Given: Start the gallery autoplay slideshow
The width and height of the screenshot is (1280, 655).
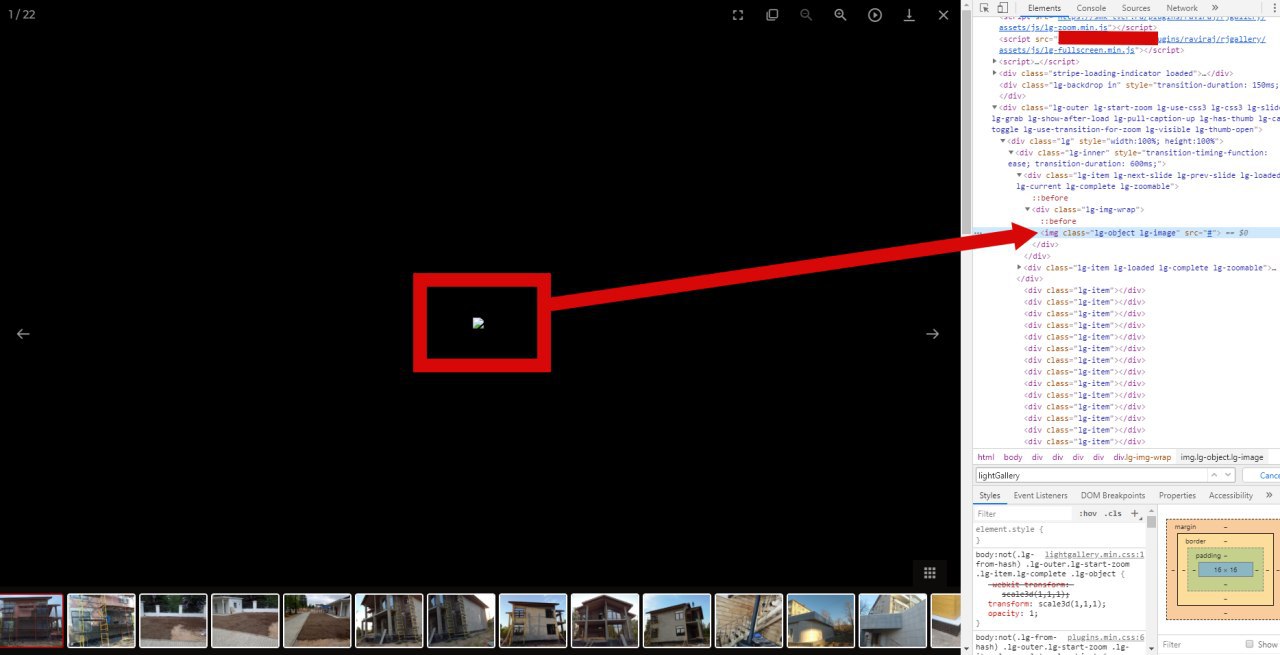Looking at the screenshot, I should coord(875,15).
